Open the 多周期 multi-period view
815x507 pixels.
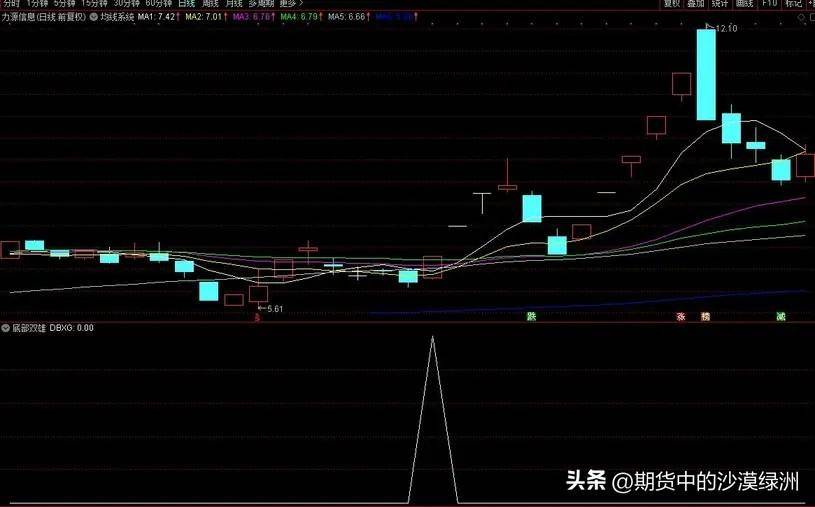(x=261, y=3)
